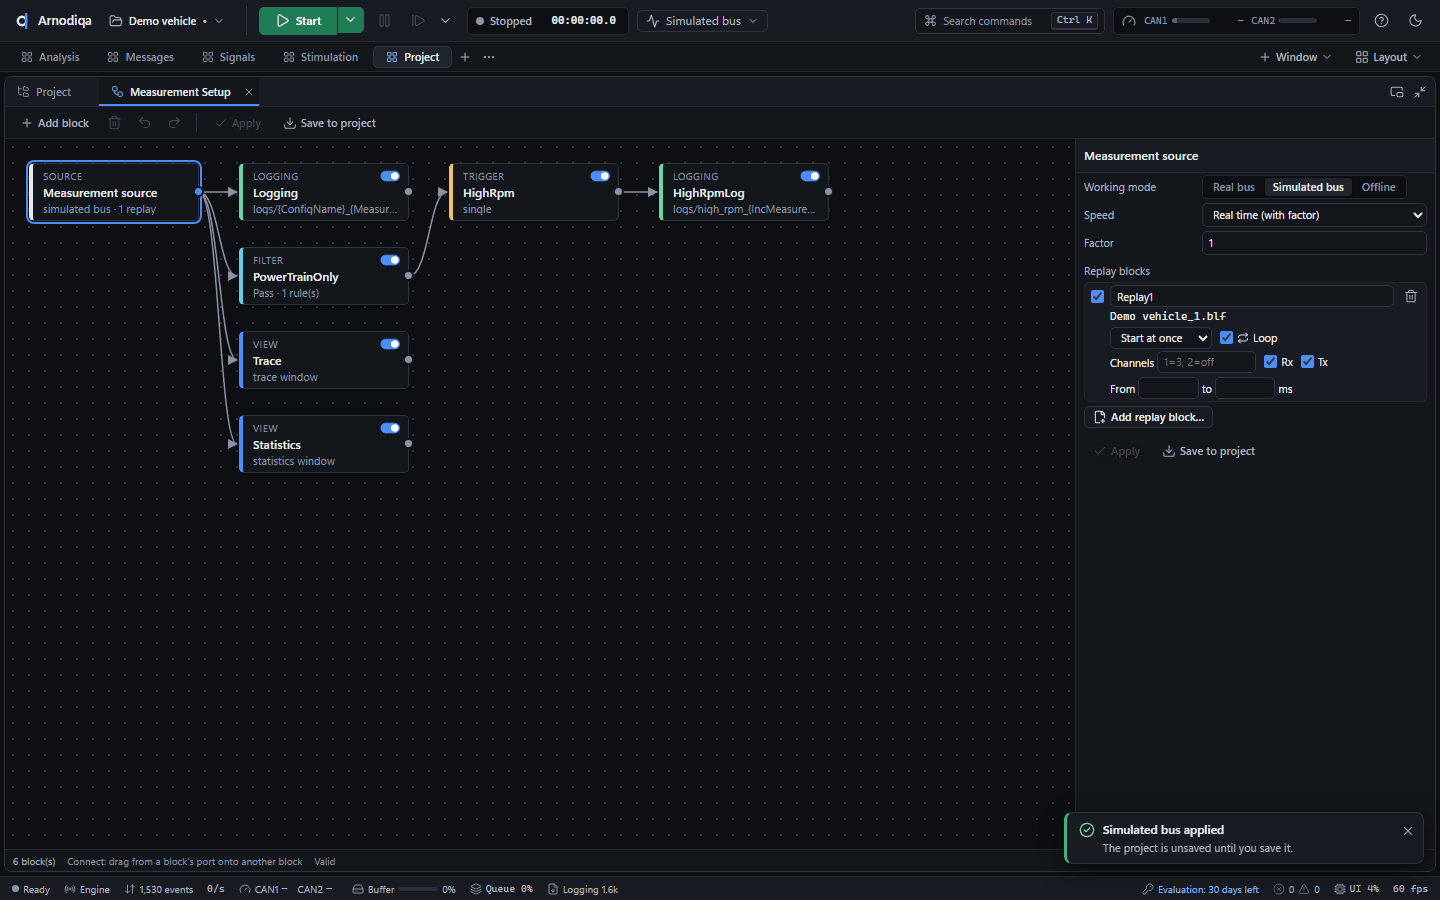Collapse the panel with shrink icon
This screenshot has height=900, width=1440.
pyautogui.click(x=1420, y=92)
